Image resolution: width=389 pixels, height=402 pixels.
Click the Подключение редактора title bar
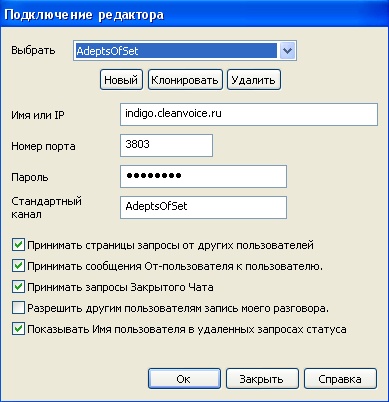(194, 15)
